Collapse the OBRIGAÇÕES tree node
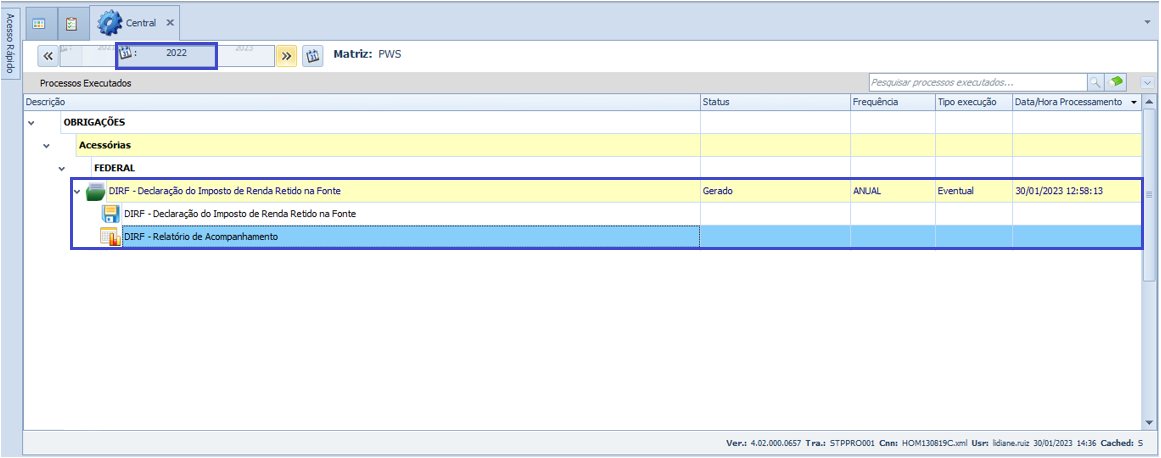1161x458 pixels. (x=30, y=123)
